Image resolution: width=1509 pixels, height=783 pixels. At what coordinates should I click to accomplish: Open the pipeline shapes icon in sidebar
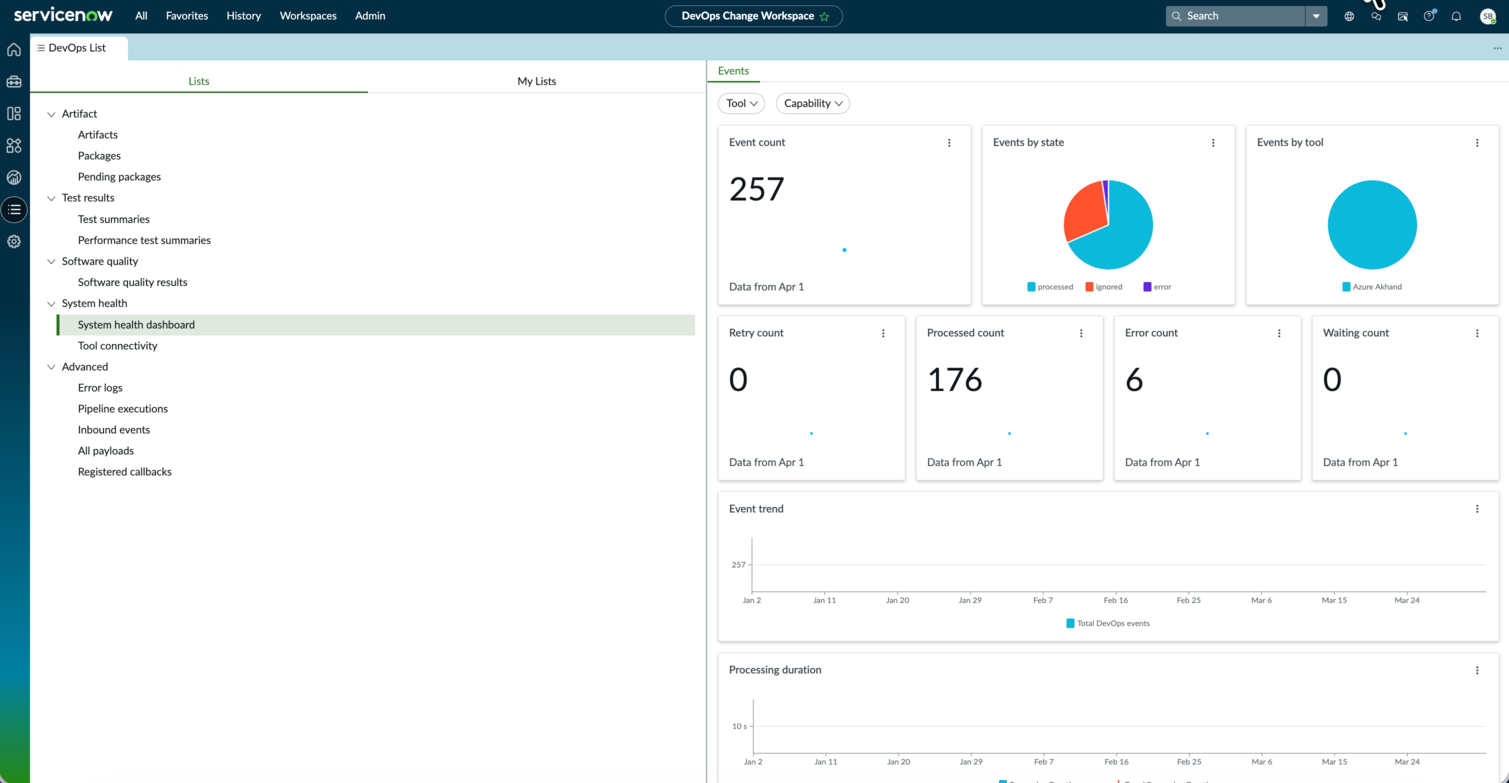coord(14,146)
